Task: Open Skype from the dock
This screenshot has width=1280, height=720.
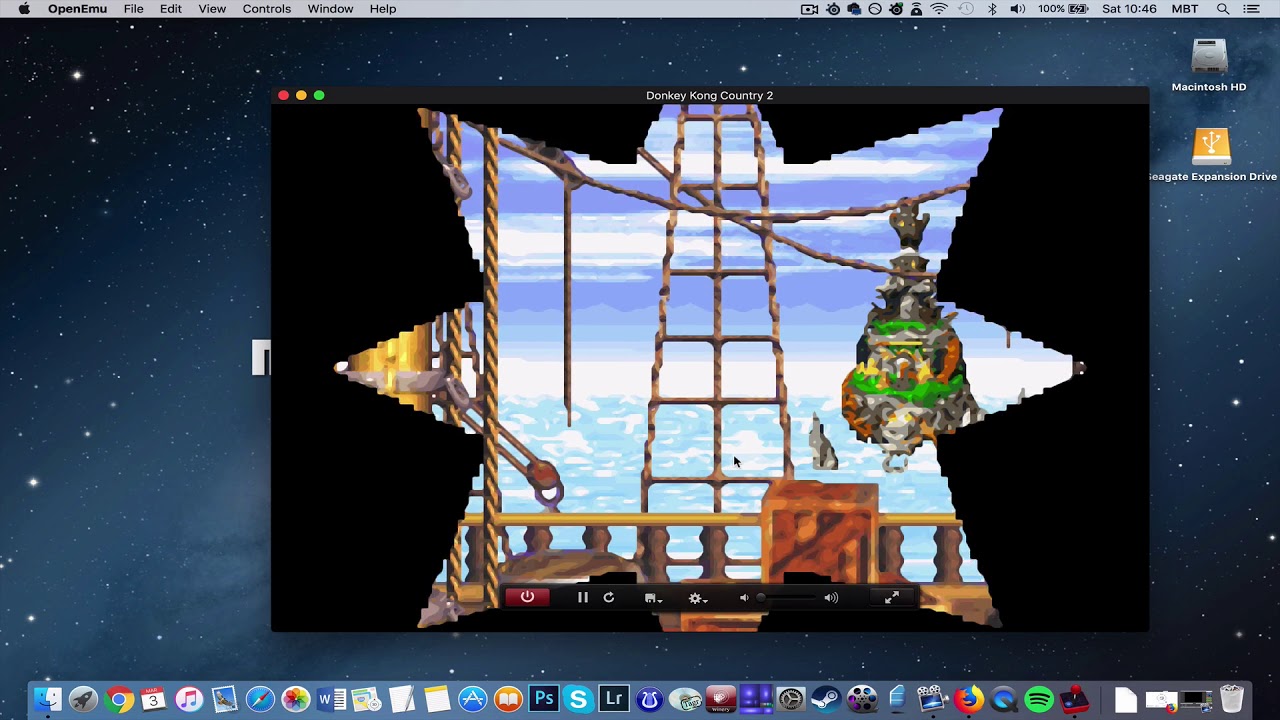Action: tap(578, 699)
